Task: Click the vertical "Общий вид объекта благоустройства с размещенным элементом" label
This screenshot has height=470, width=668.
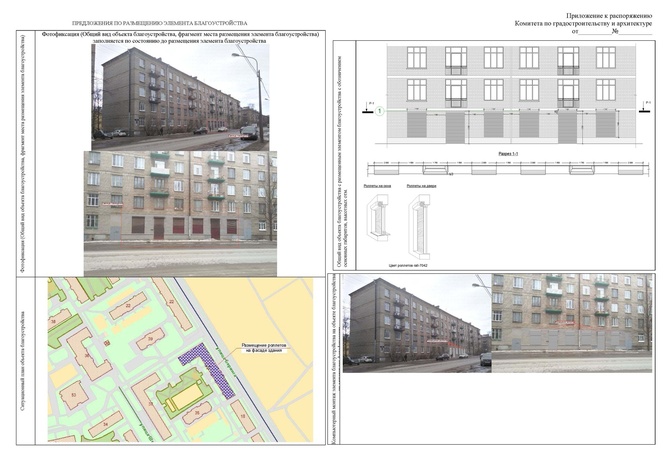Action: pos(344,162)
